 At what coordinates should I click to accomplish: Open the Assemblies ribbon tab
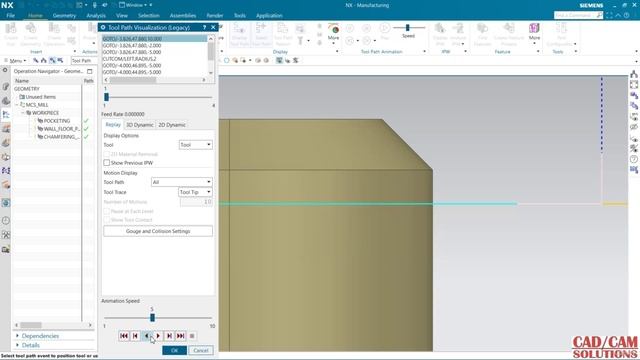[182, 16]
